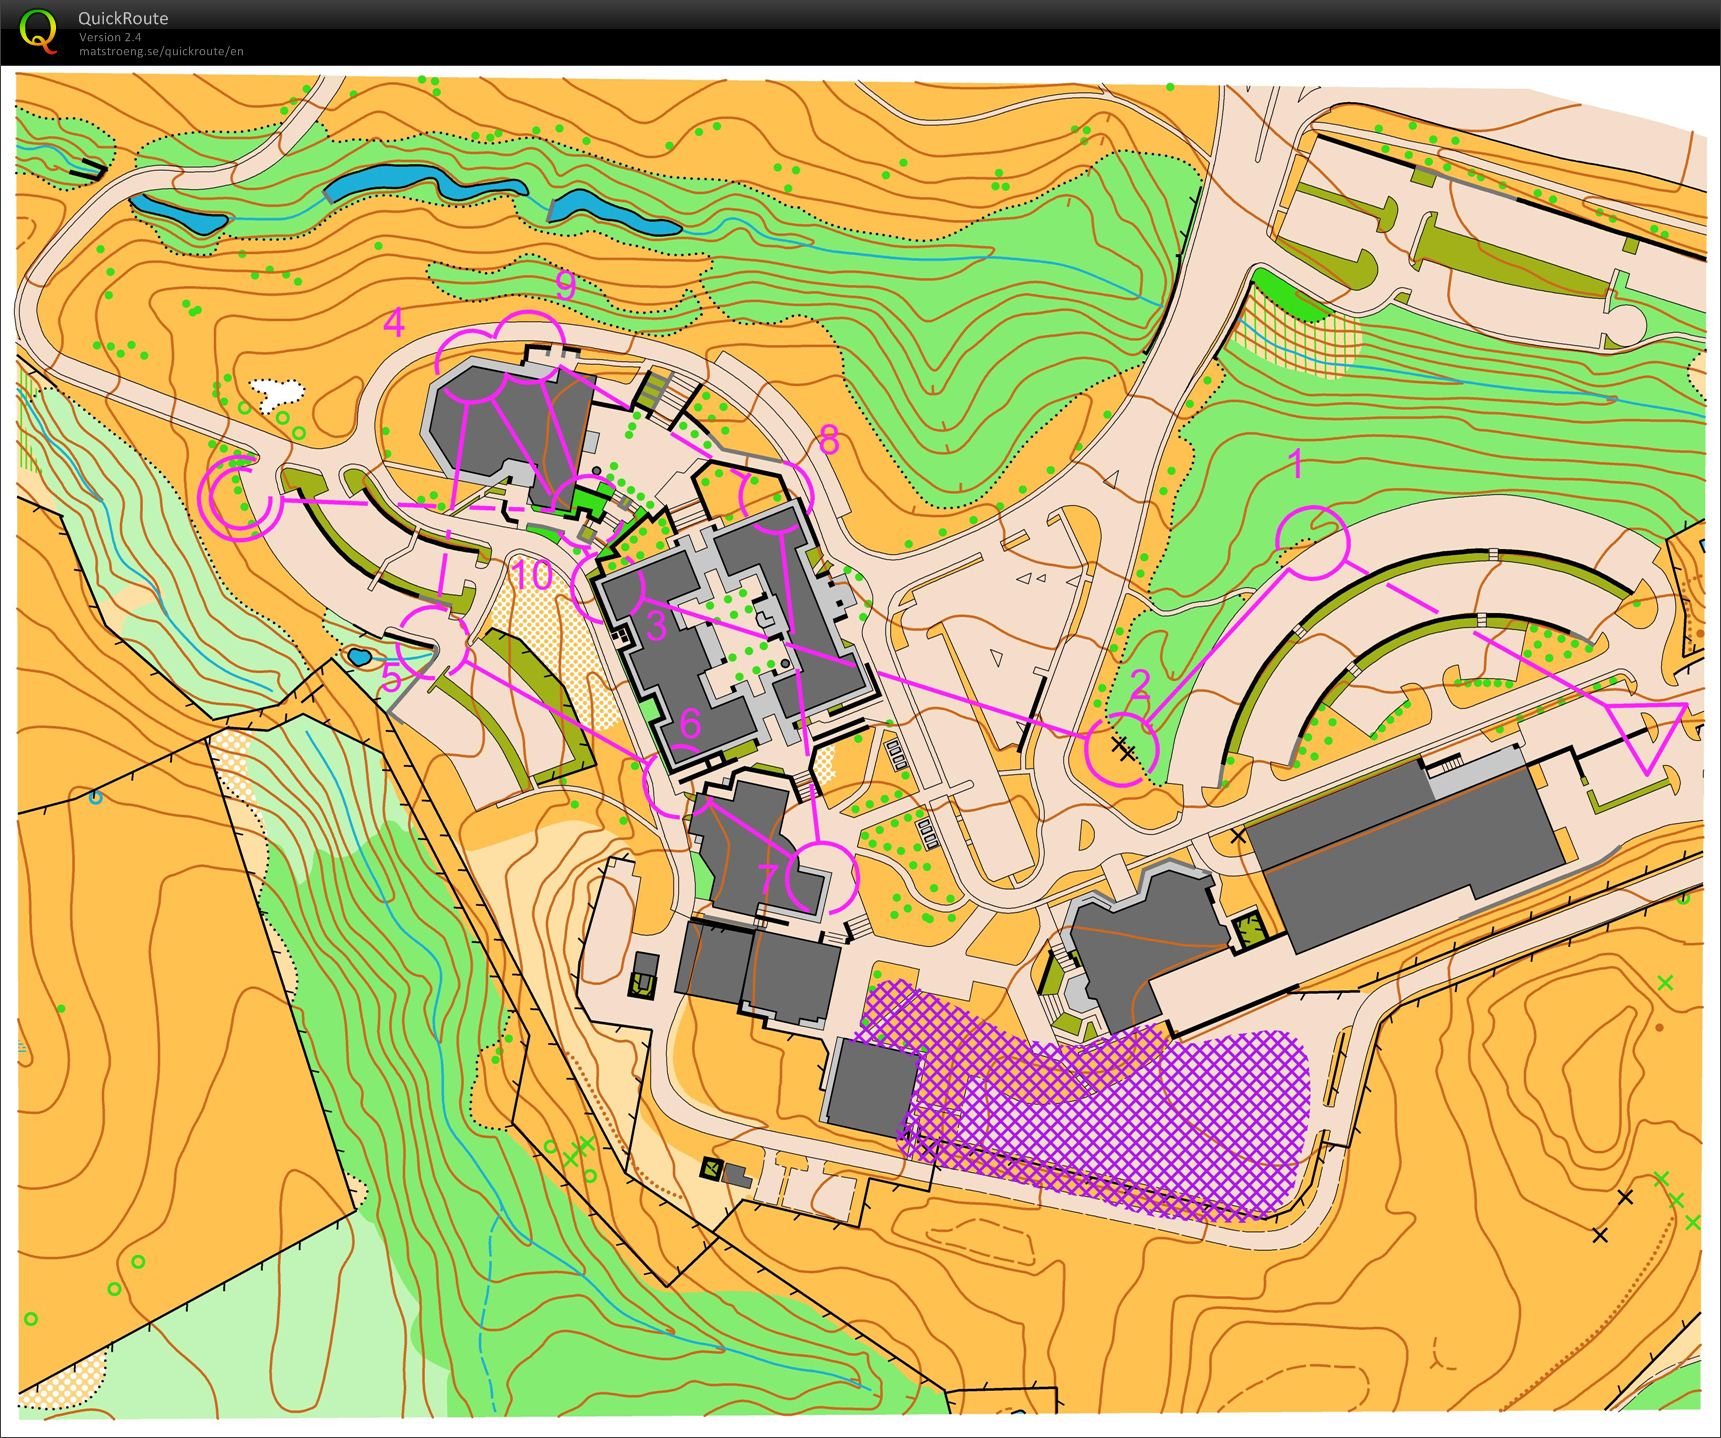Open the matstroeng.se/quickroute/en link
The width and height of the screenshot is (1721, 1438).
161,51
